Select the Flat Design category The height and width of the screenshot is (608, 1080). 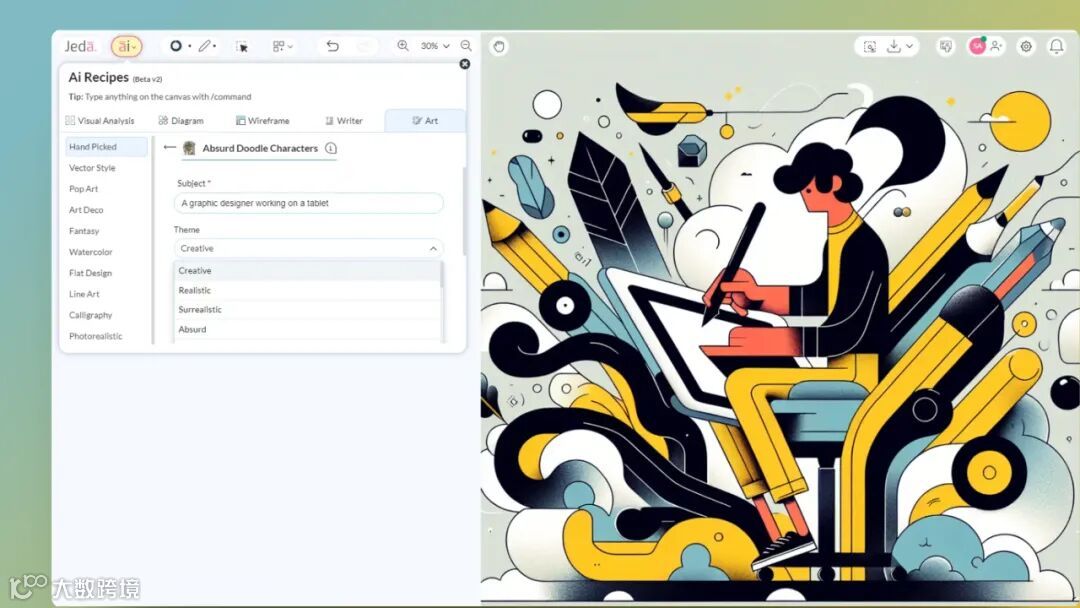(90, 273)
